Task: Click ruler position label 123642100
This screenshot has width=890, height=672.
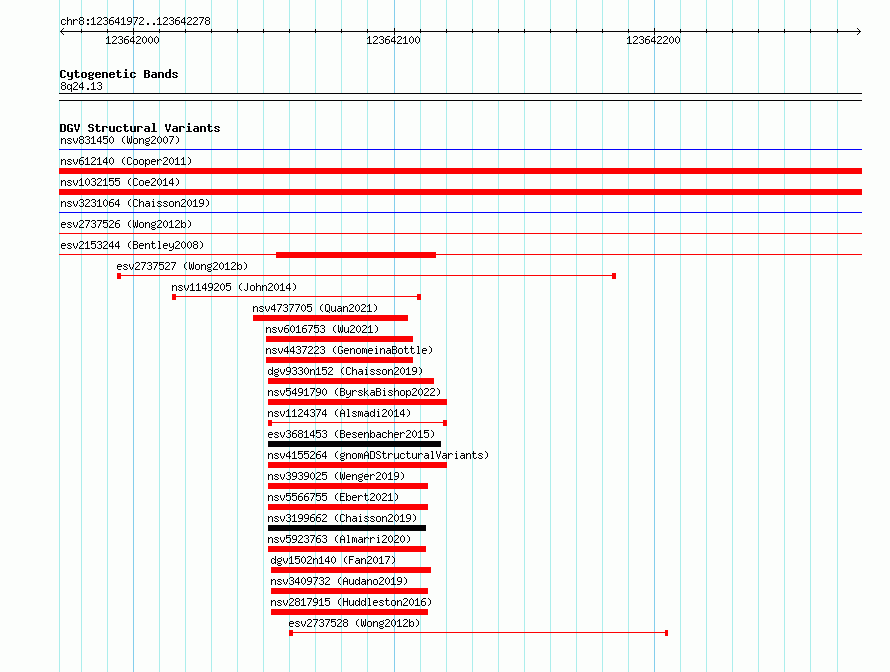Action: pos(393,40)
